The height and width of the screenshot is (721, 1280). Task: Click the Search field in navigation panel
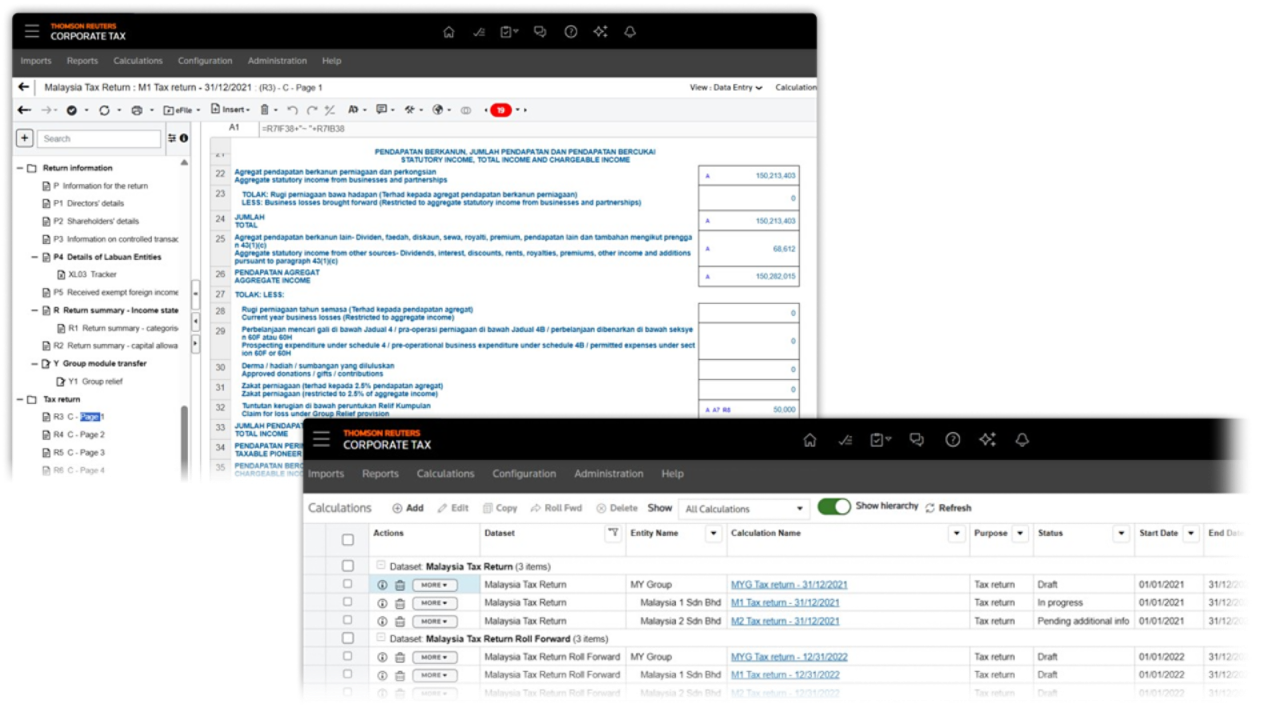tap(99, 139)
